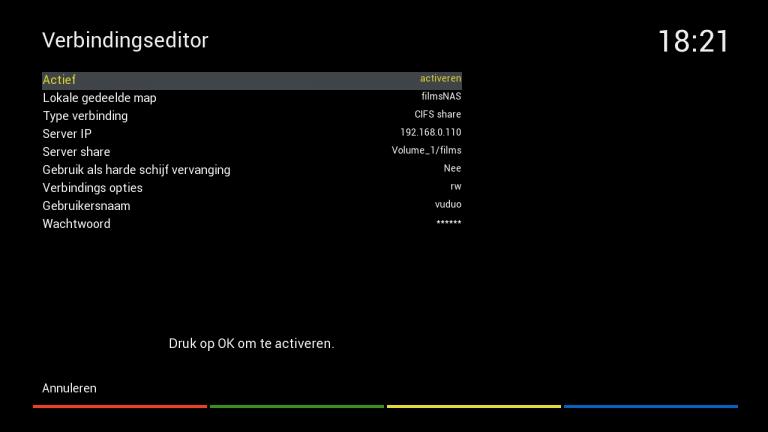Image resolution: width=768 pixels, height=432 pixels.
Task: Edit the Volume_1/films share path
Action: point(426,150)
